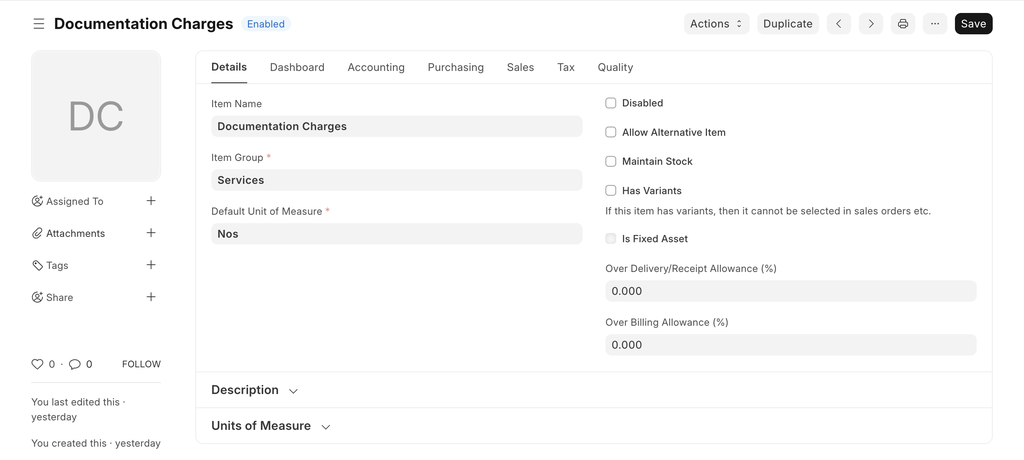
Task: Enable Allow Alternative Item checkbox
Action: (x=611, y=132)
